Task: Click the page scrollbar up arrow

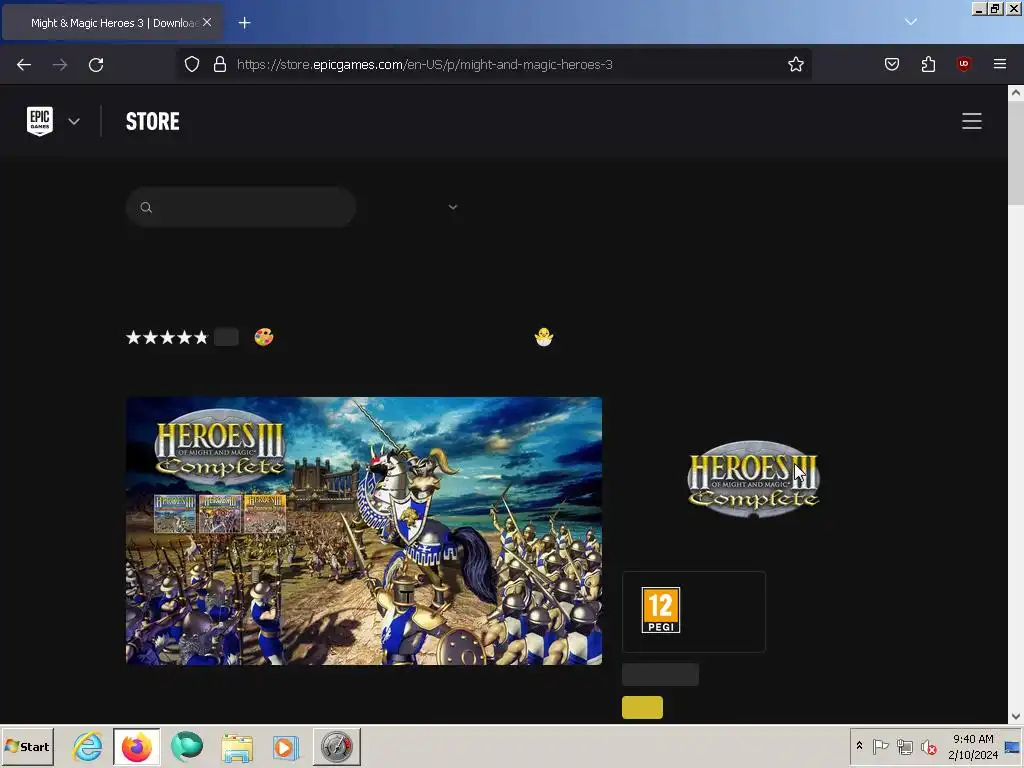Action: coord(1016,93)
